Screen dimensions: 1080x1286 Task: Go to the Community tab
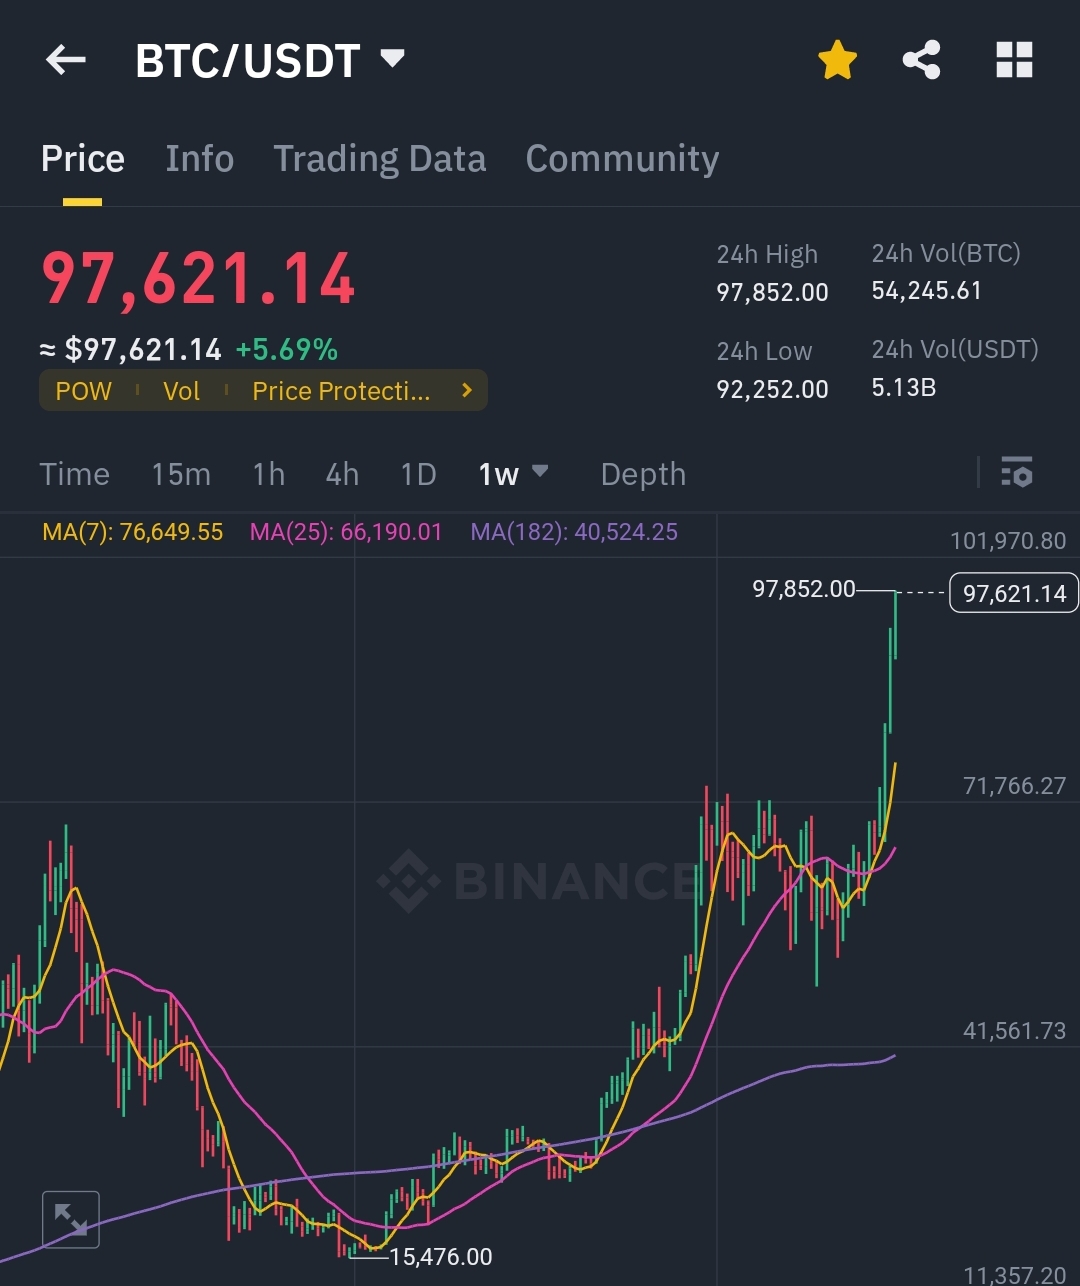[622, 159]
